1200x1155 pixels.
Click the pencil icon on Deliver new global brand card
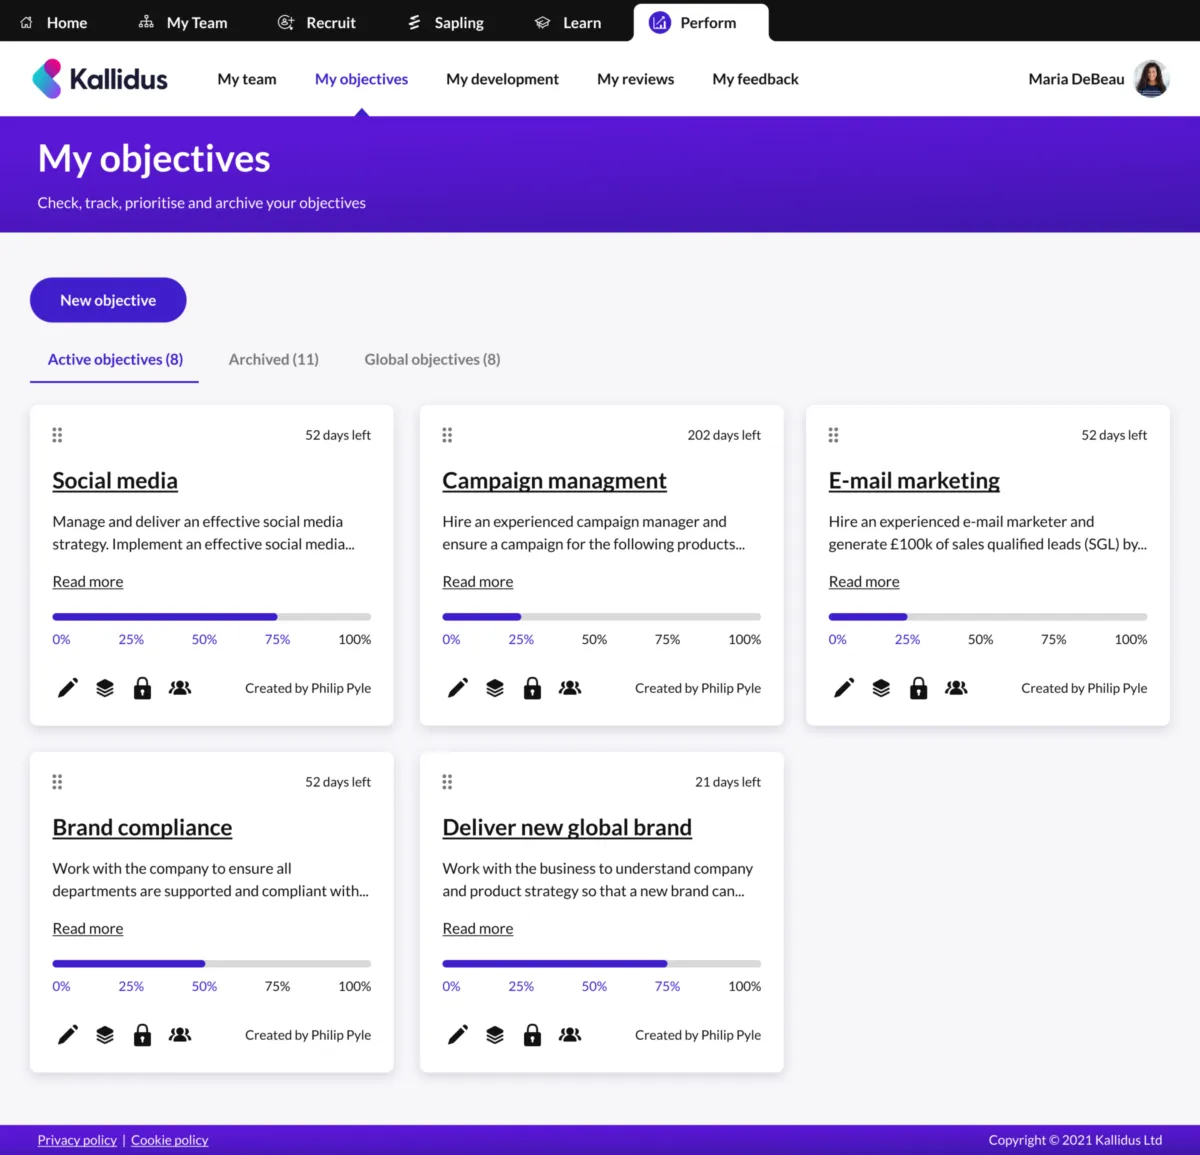click(x=457, y=1035)
